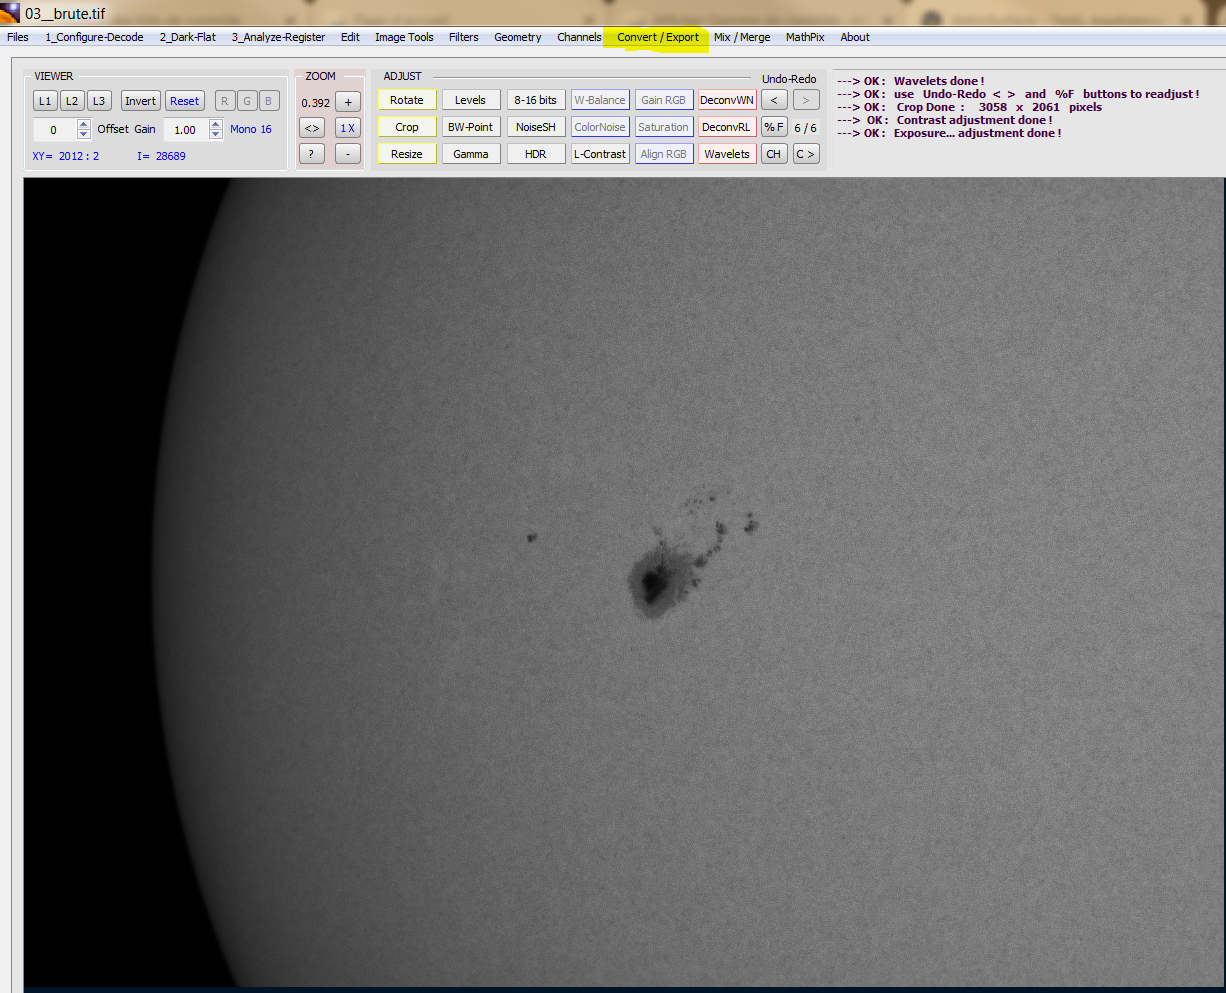The height and width of the screenshot is (993, 1226).
Task: Undo with the < button
Action: [x=774, y=100]
